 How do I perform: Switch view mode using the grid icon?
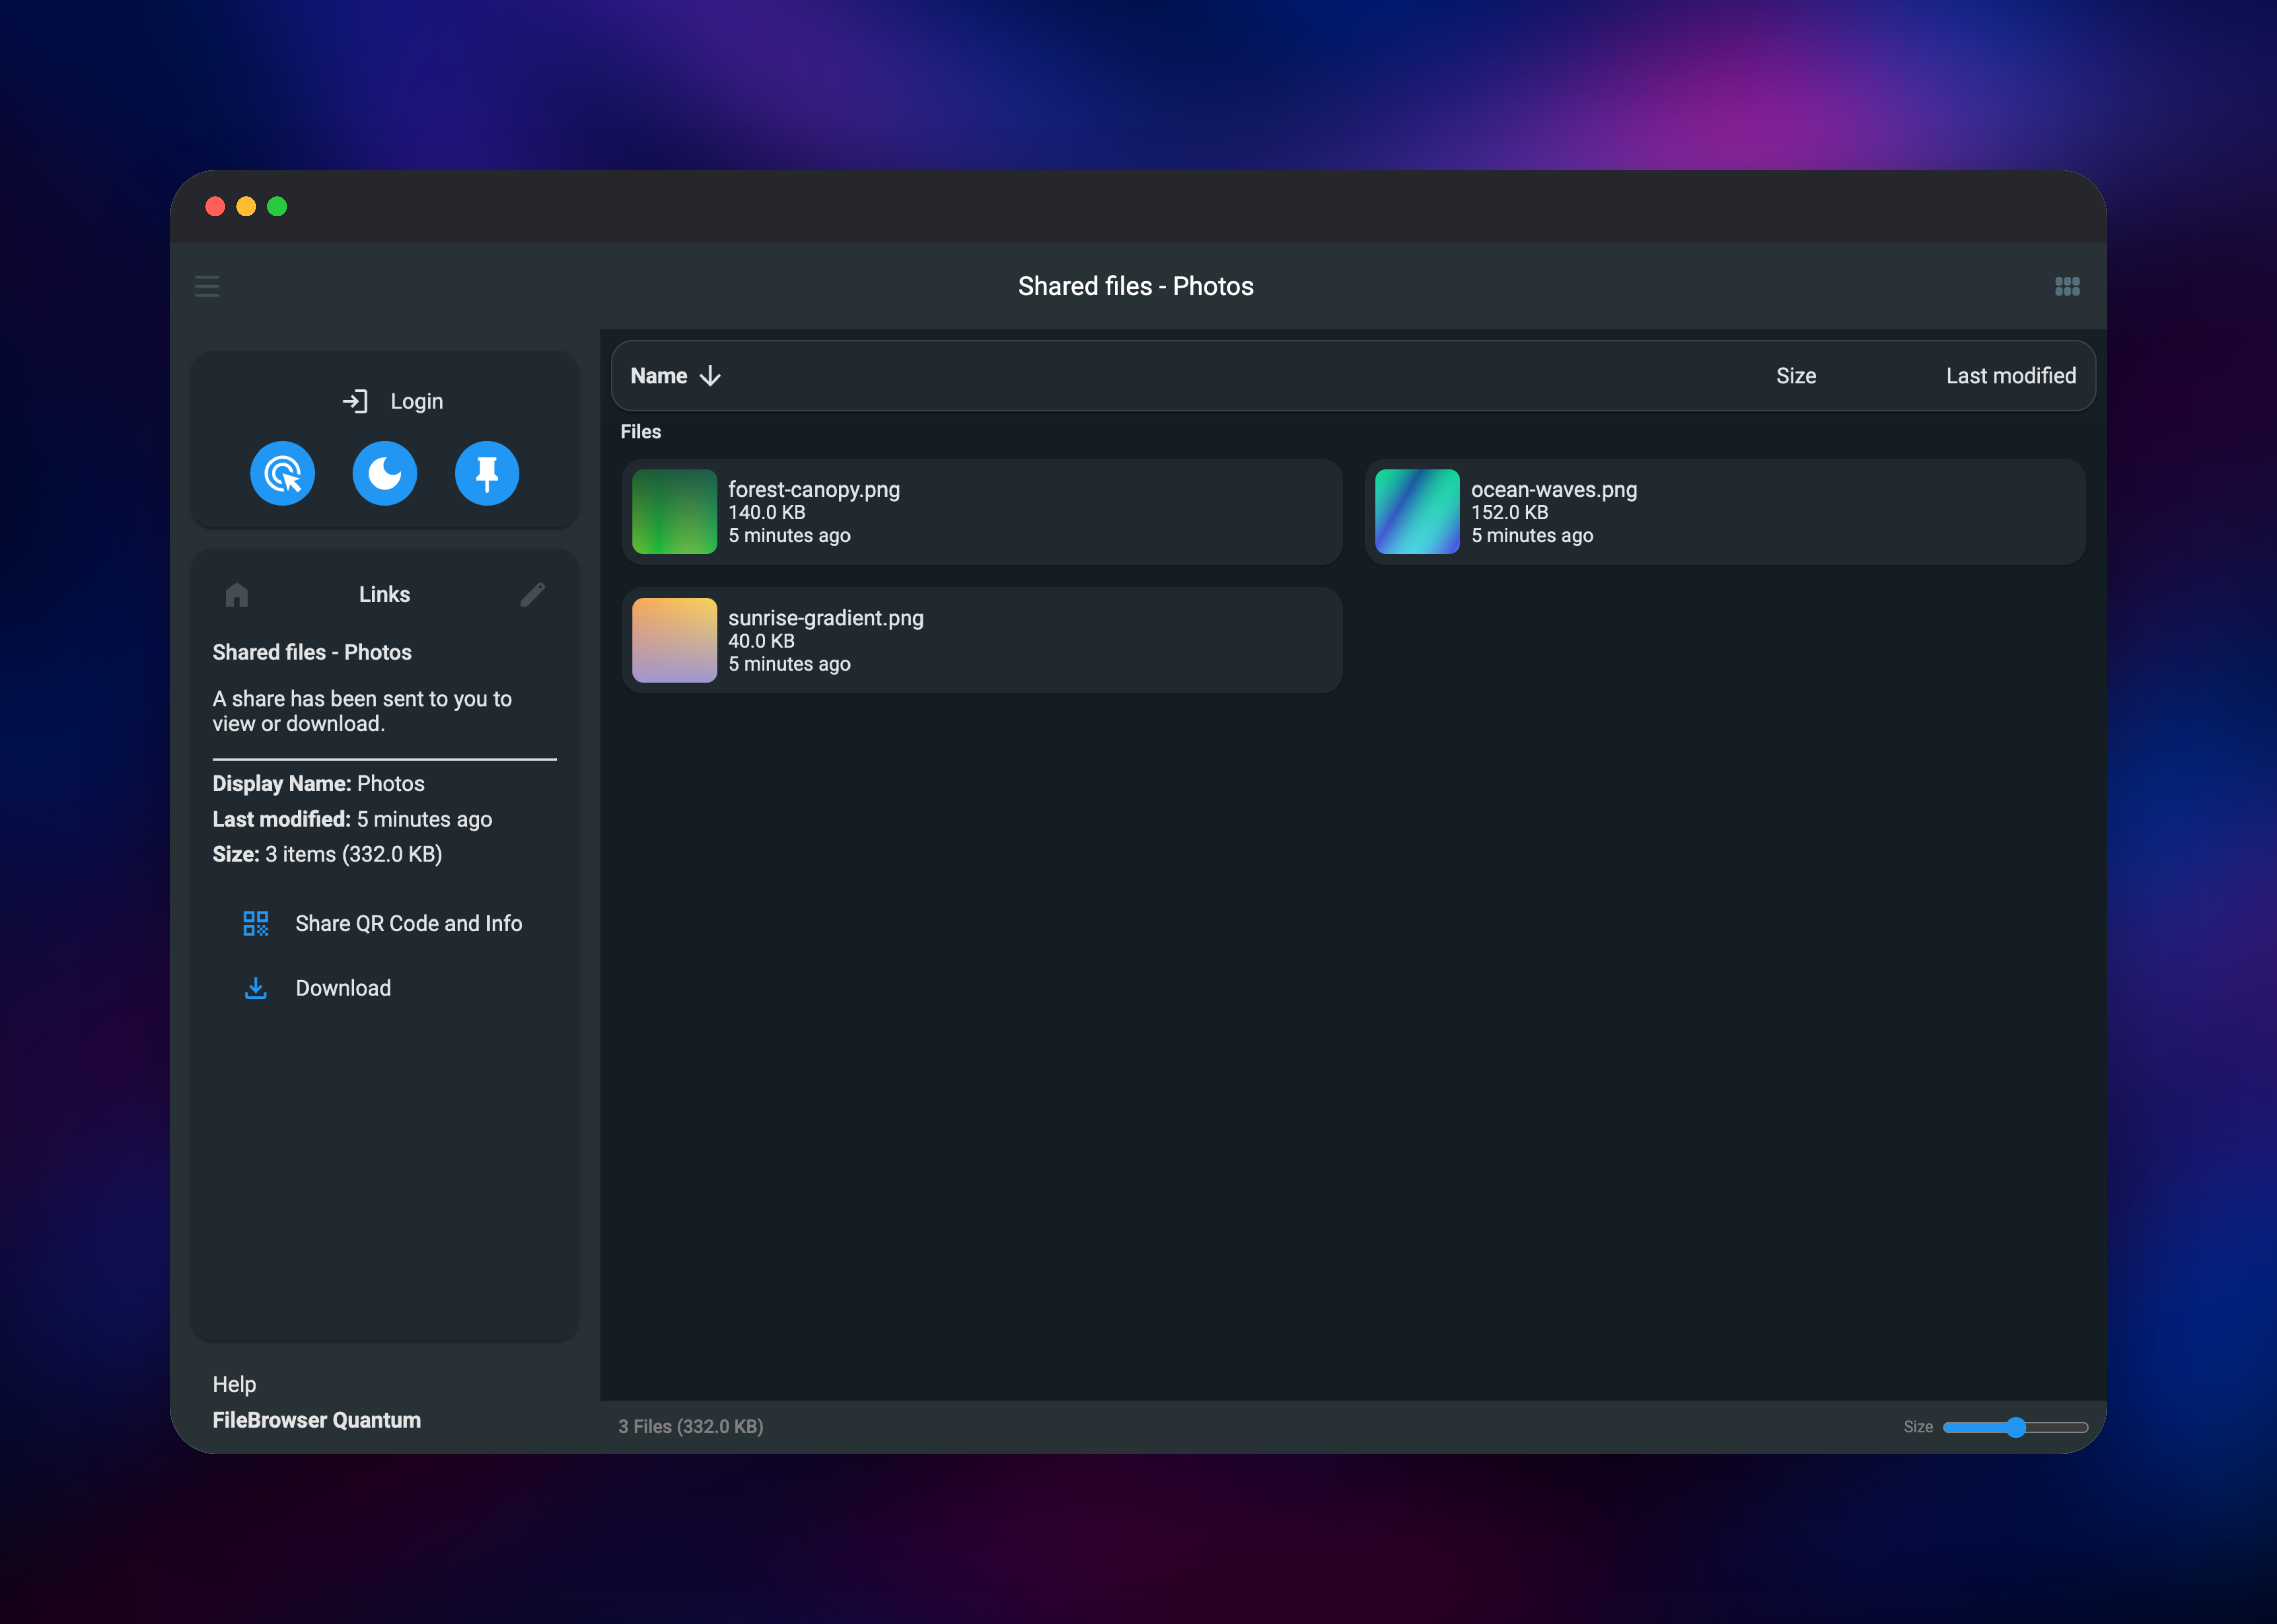tap(2067, 287)
